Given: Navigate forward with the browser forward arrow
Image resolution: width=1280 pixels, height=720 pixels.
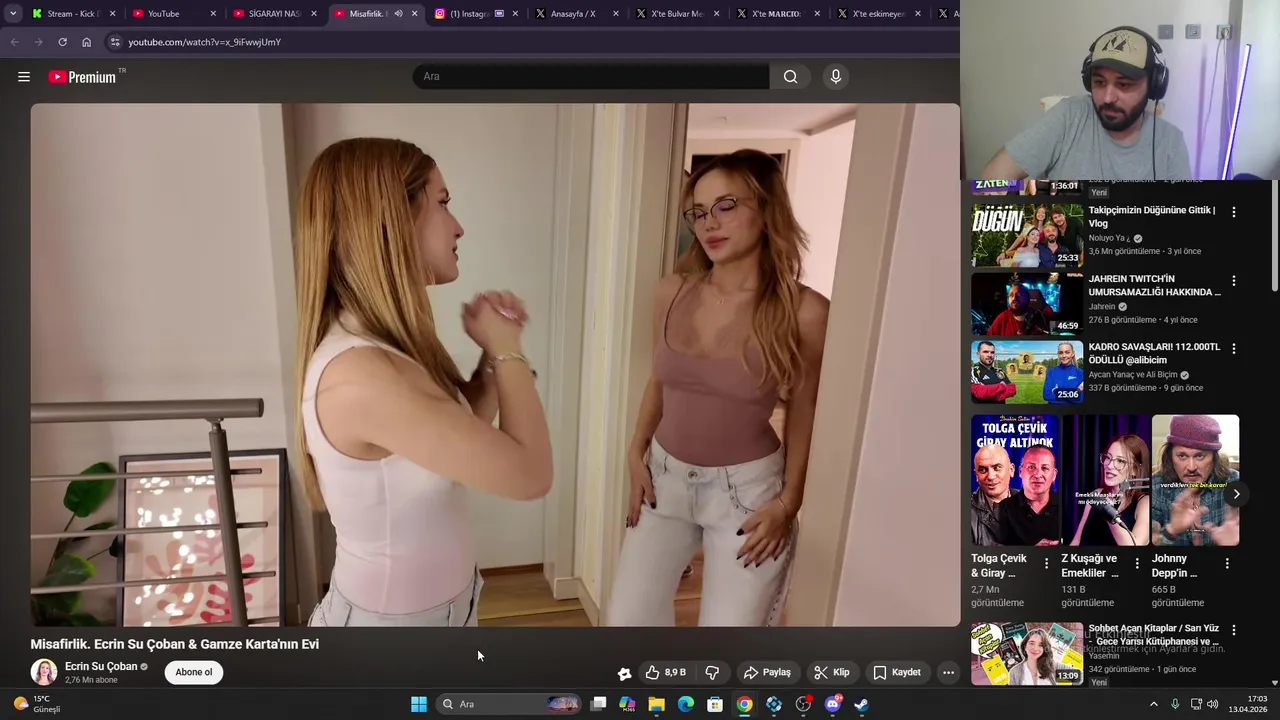Looking at the screenshot, I should pyautogui.click(x=38, y=42).
